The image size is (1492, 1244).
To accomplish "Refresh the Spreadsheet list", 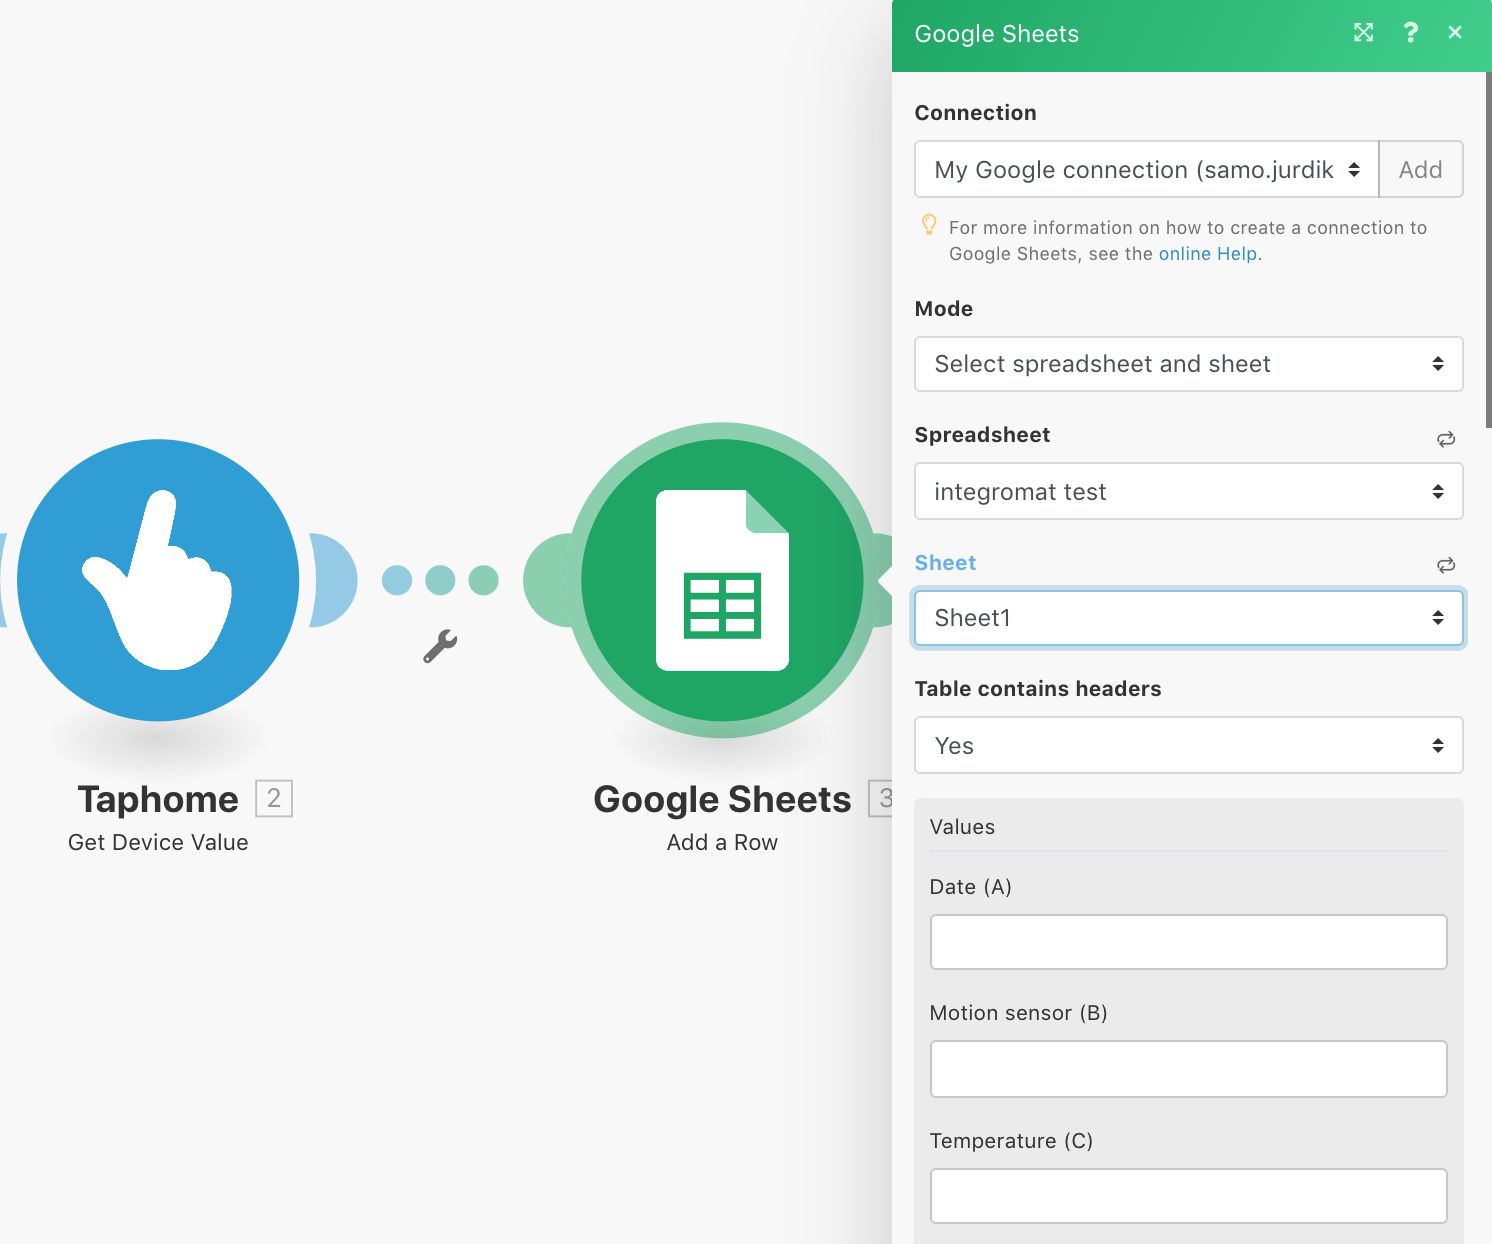I will pos(1446,439).
